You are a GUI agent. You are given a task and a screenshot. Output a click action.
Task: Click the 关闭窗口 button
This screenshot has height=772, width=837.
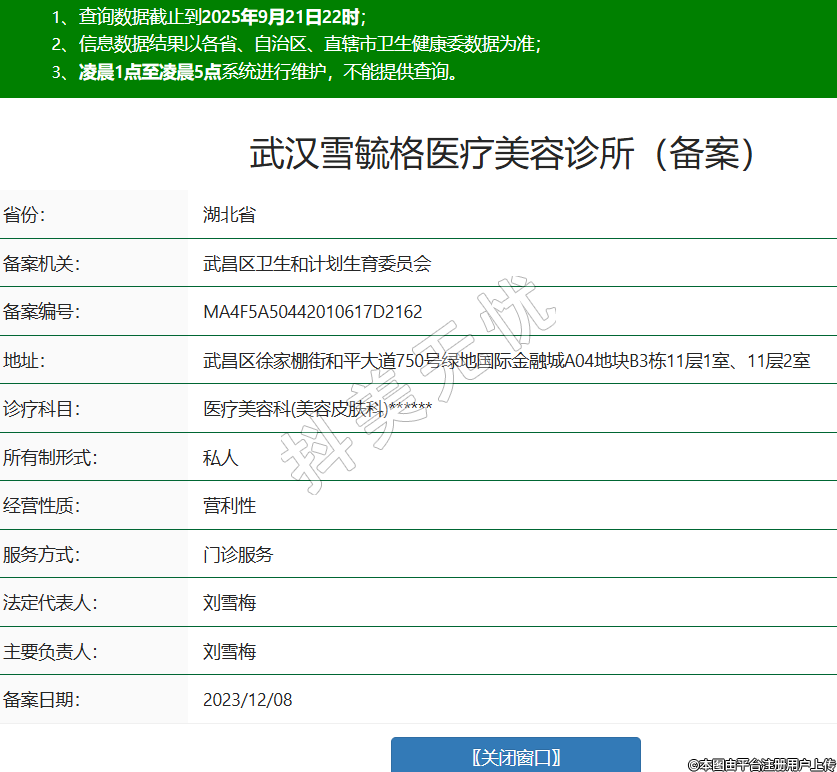(515, 756)
